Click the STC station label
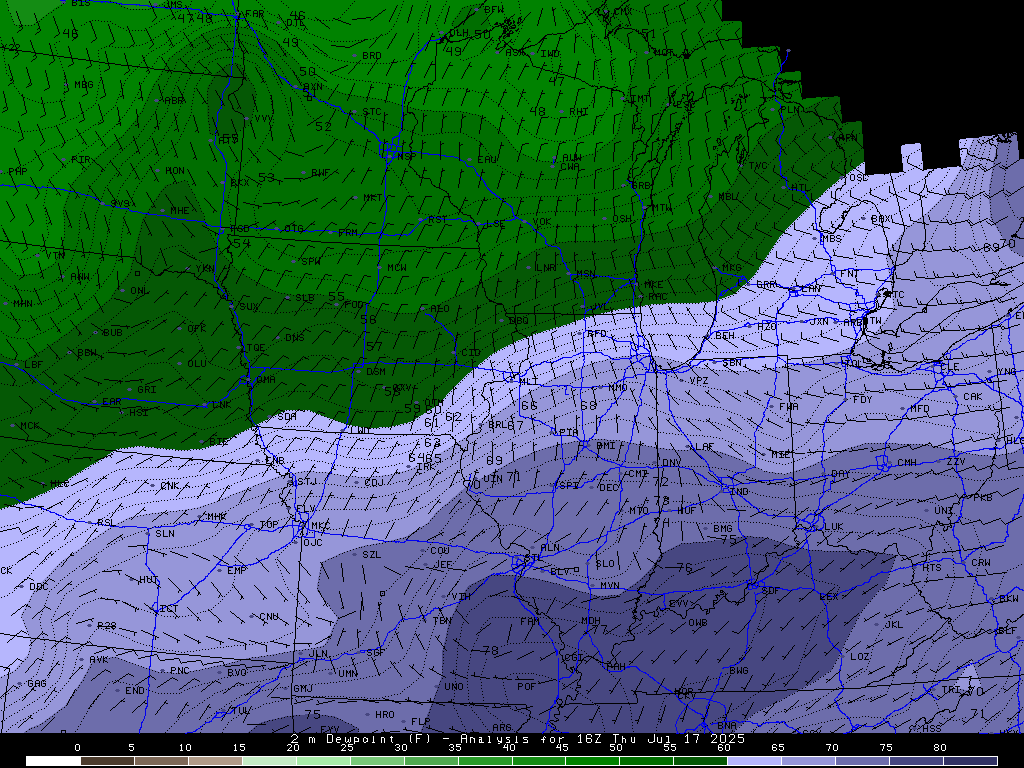The image size is (1024, 768). pyautogui.click(x=372, y=112)
